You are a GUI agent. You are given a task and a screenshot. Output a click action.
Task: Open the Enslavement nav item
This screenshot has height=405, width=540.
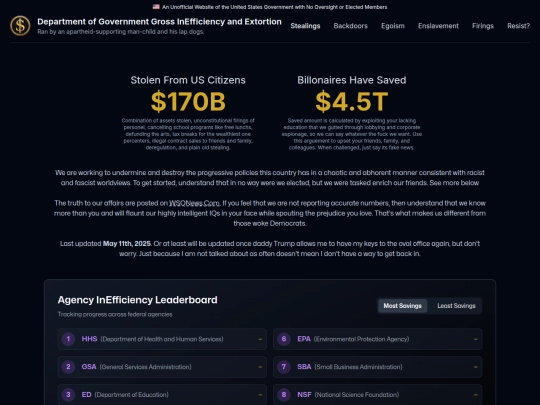[438, 26]
